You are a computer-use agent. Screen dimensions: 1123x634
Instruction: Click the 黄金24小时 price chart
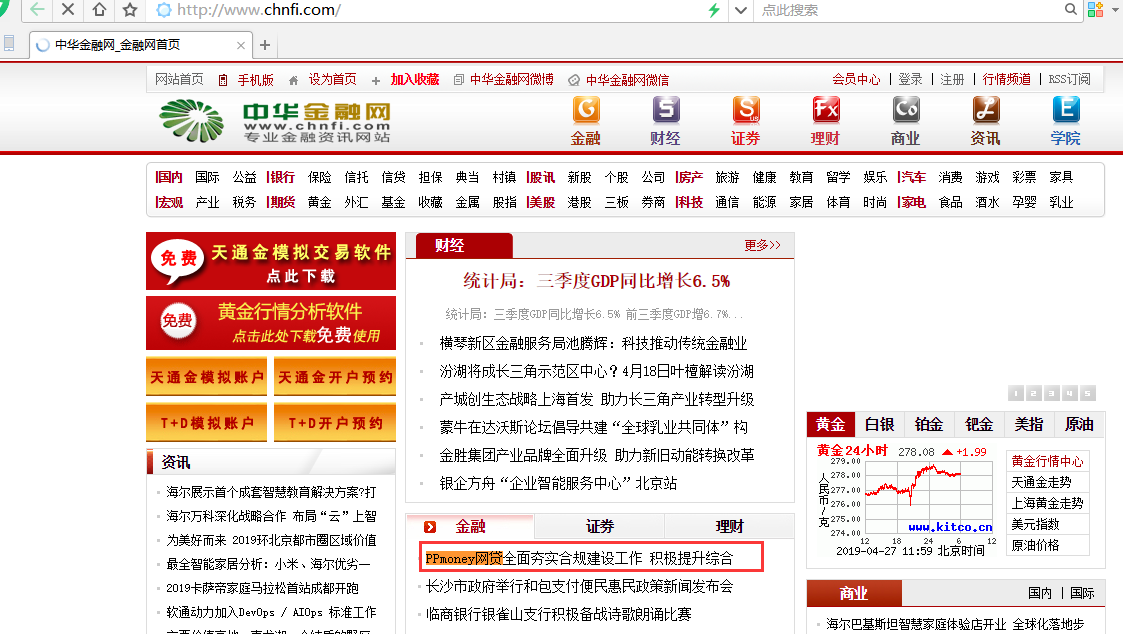[x=907, y=500]
